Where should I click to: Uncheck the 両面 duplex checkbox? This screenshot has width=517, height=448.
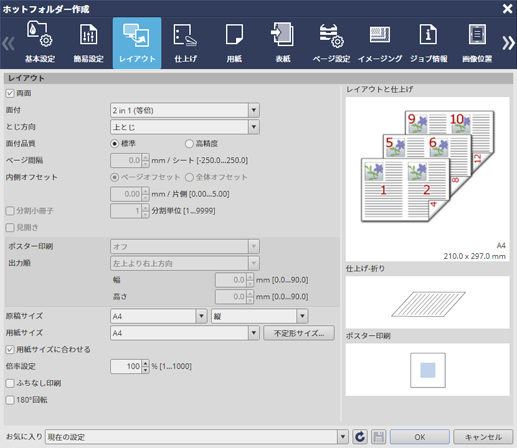10,93
